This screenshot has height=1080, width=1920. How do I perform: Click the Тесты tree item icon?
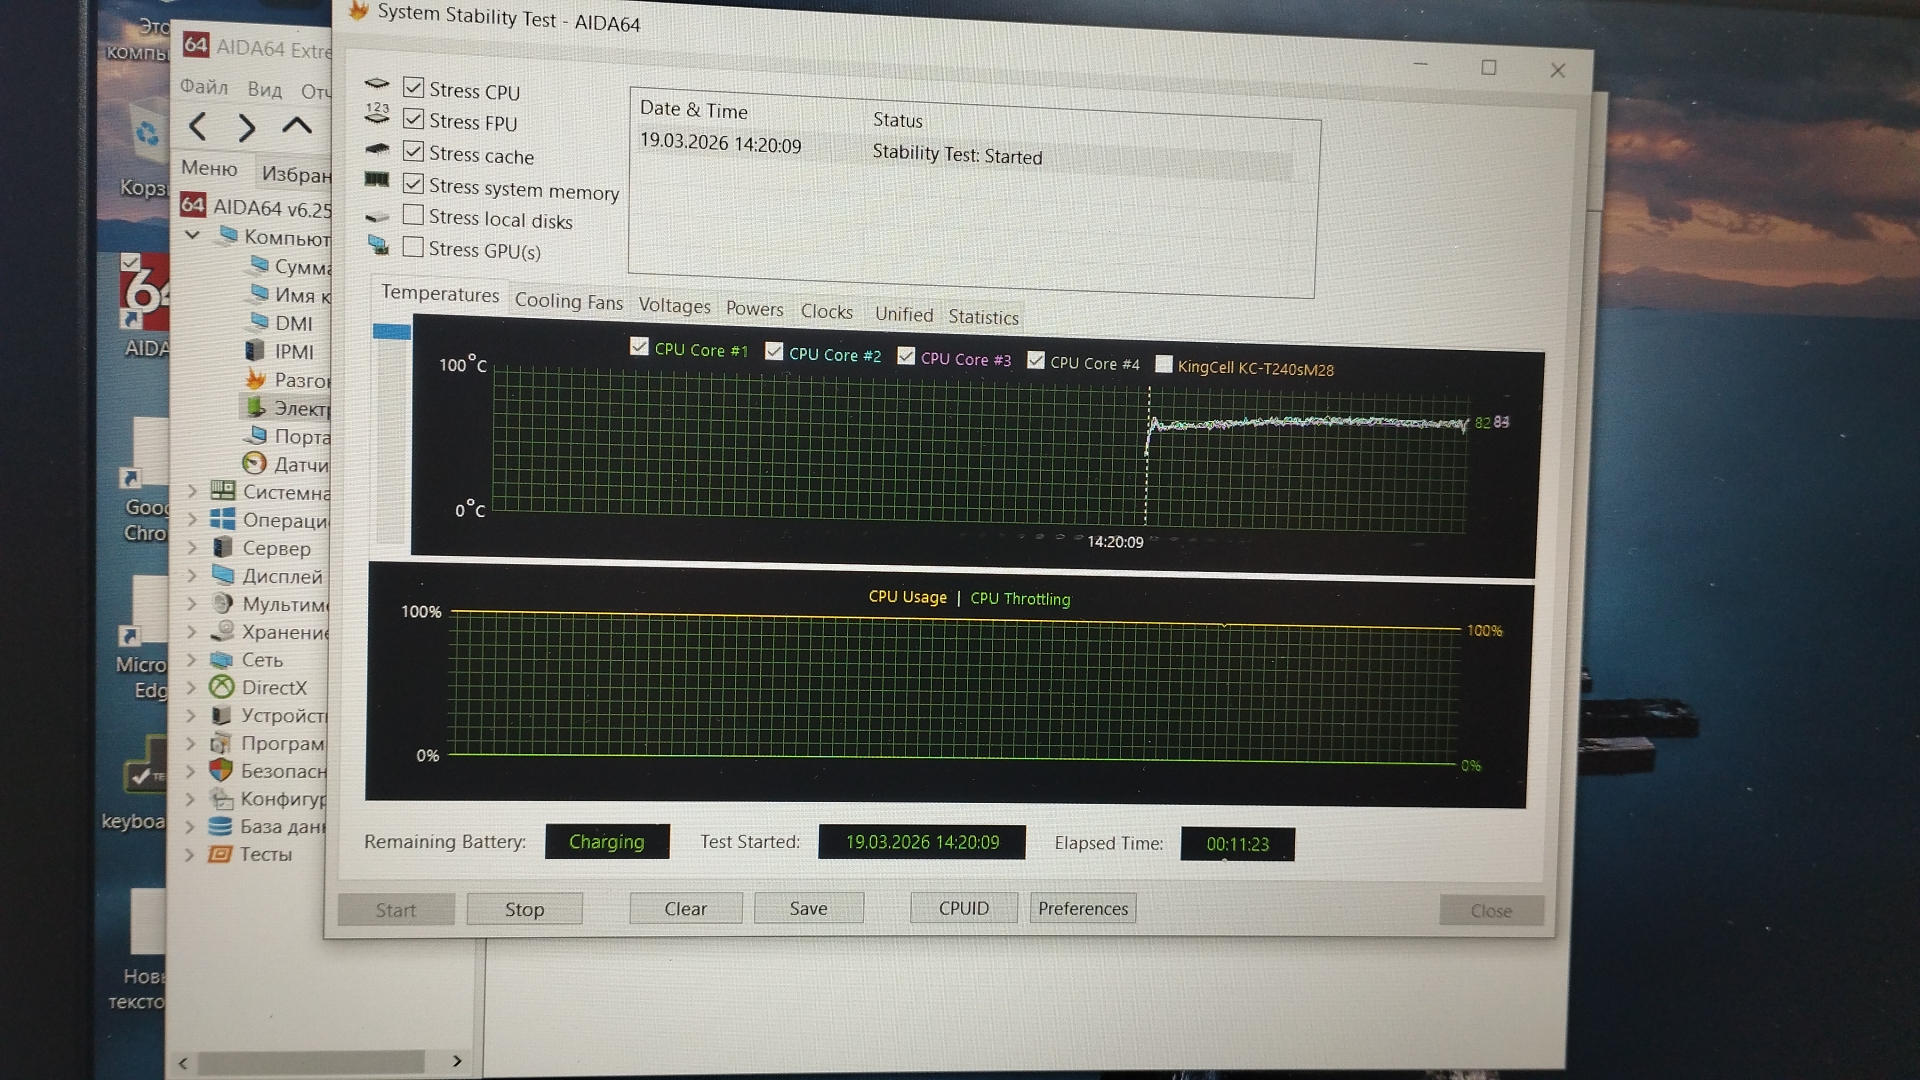click(220, 854)
